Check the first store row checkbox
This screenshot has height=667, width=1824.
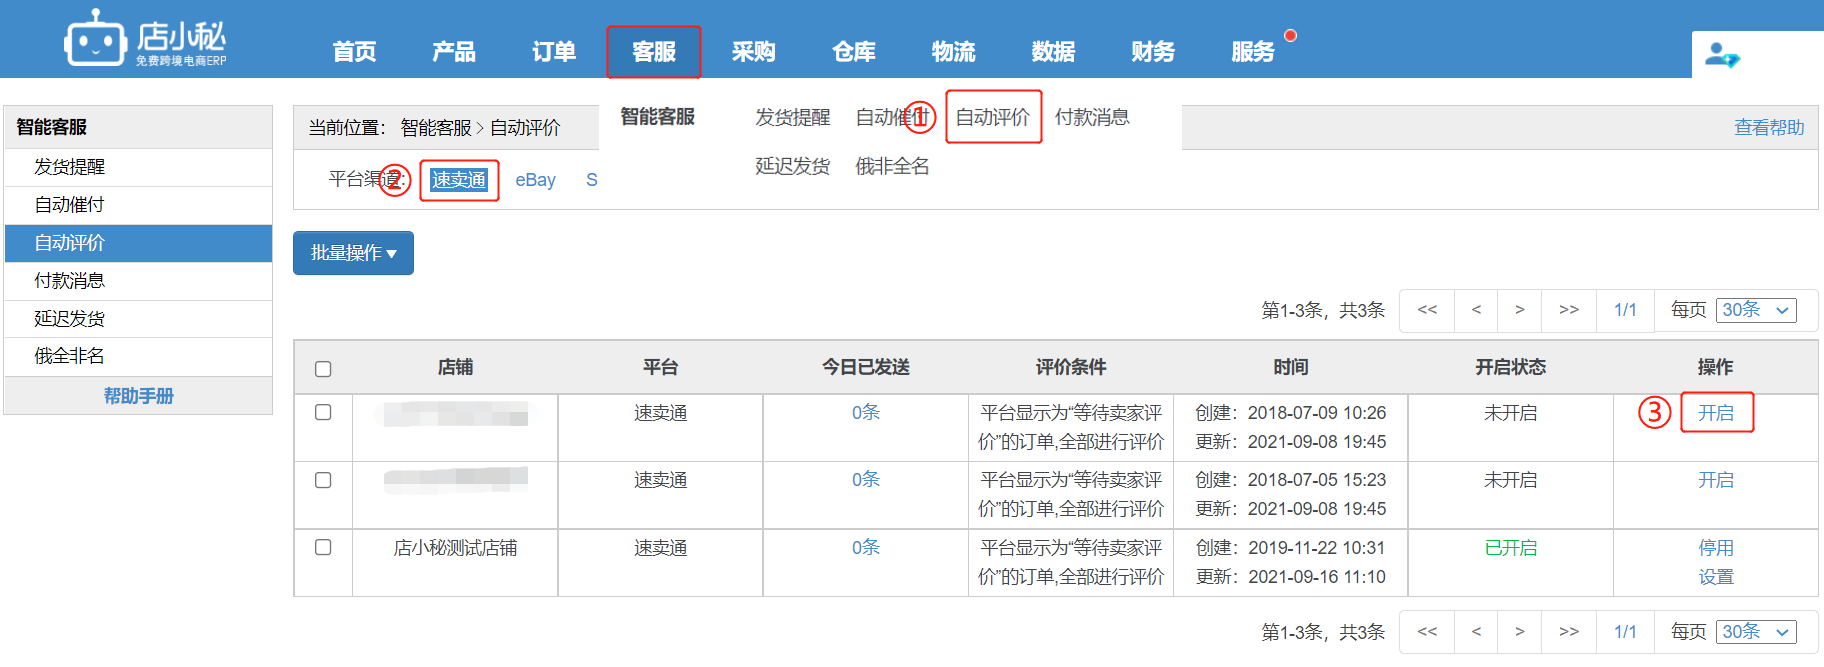[x=323, y=412]
